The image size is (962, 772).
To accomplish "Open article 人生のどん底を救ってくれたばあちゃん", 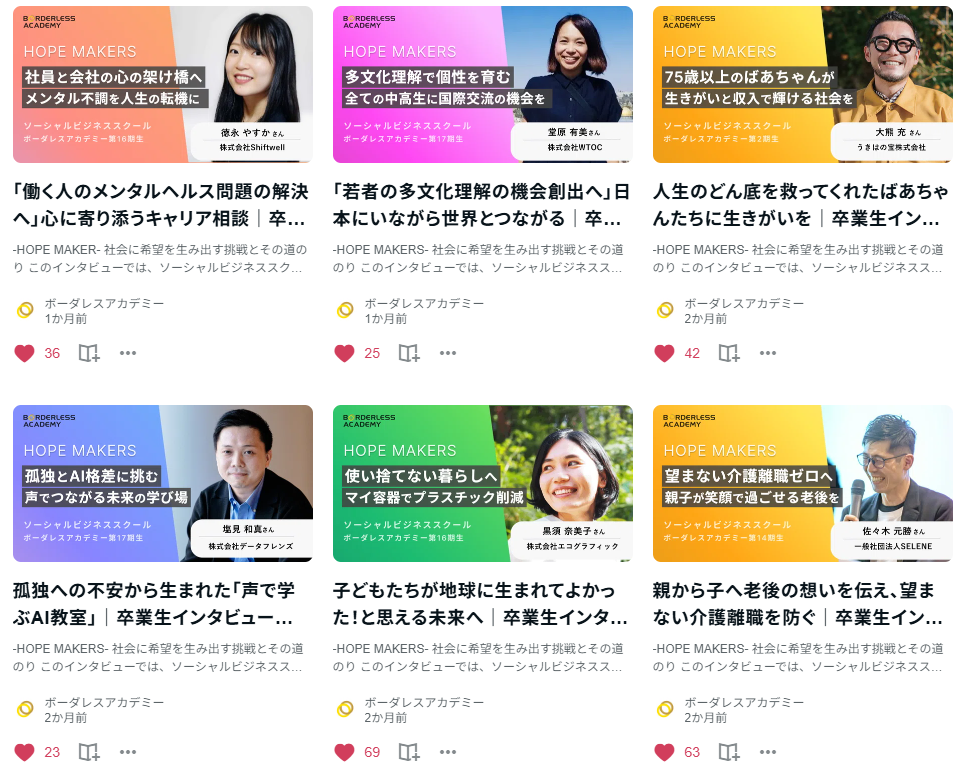I will click(801, 205).
